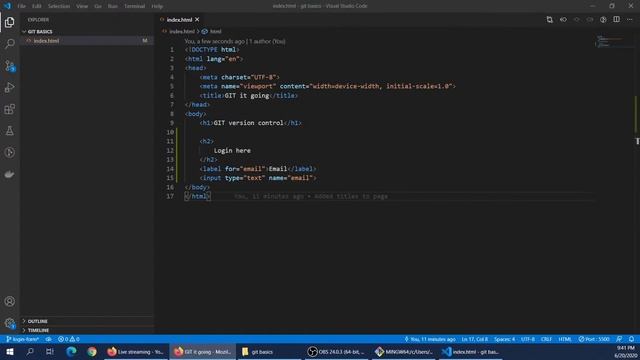Click the index.html breadcrumb item
Screen dimensions: 640x360
click(182, 31)
